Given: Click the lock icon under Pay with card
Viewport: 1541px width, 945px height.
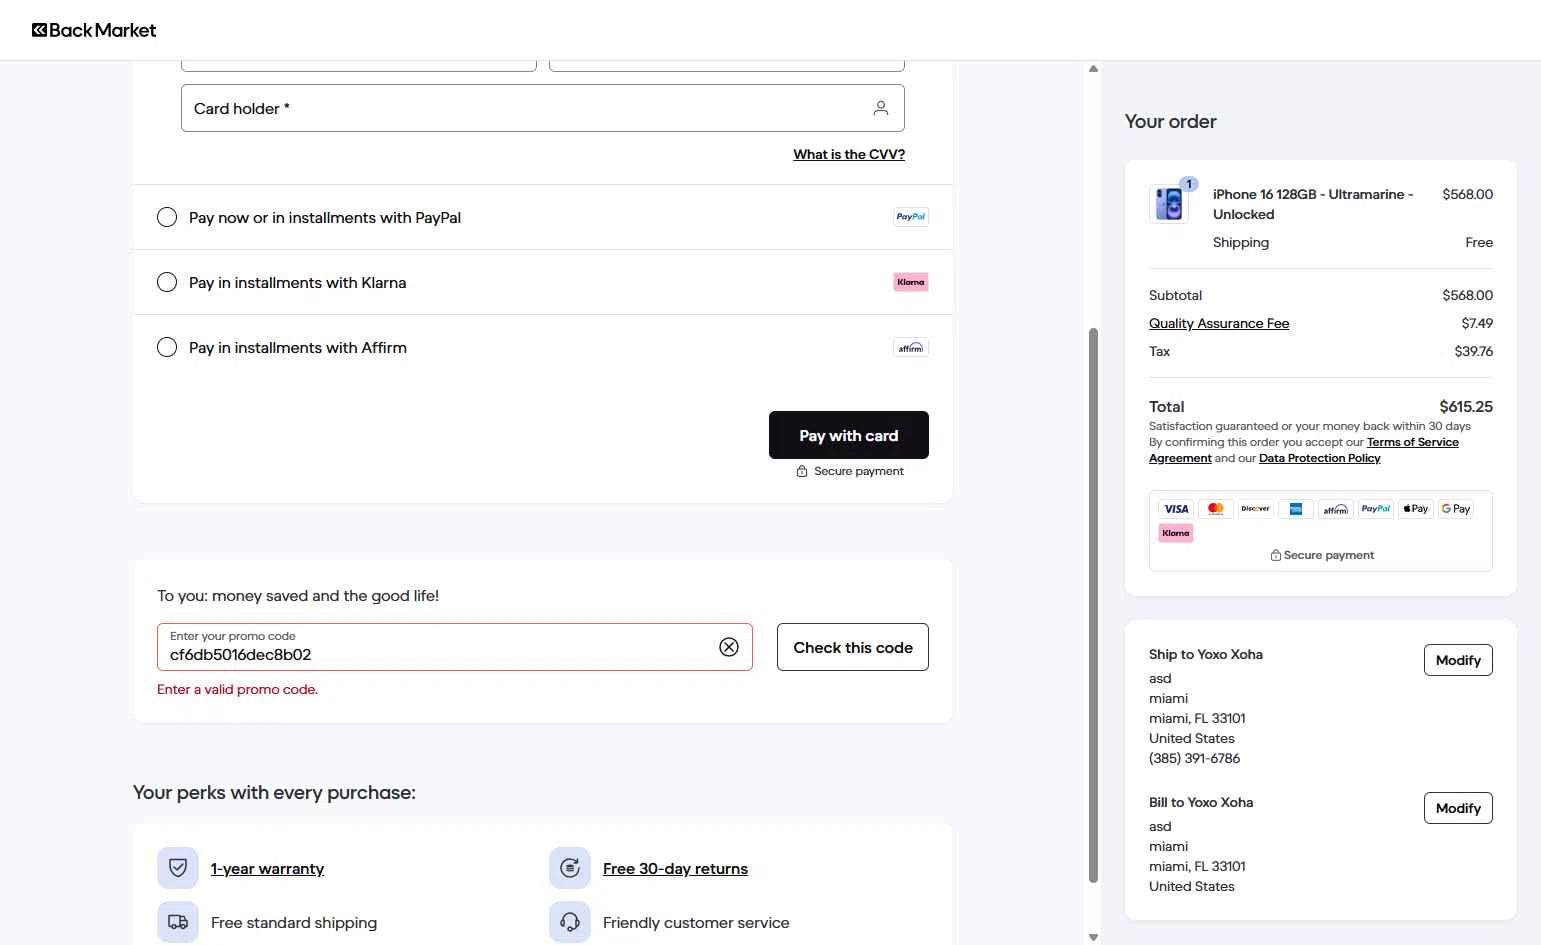Looking at the screenshot, I should [x=802, y=471].
